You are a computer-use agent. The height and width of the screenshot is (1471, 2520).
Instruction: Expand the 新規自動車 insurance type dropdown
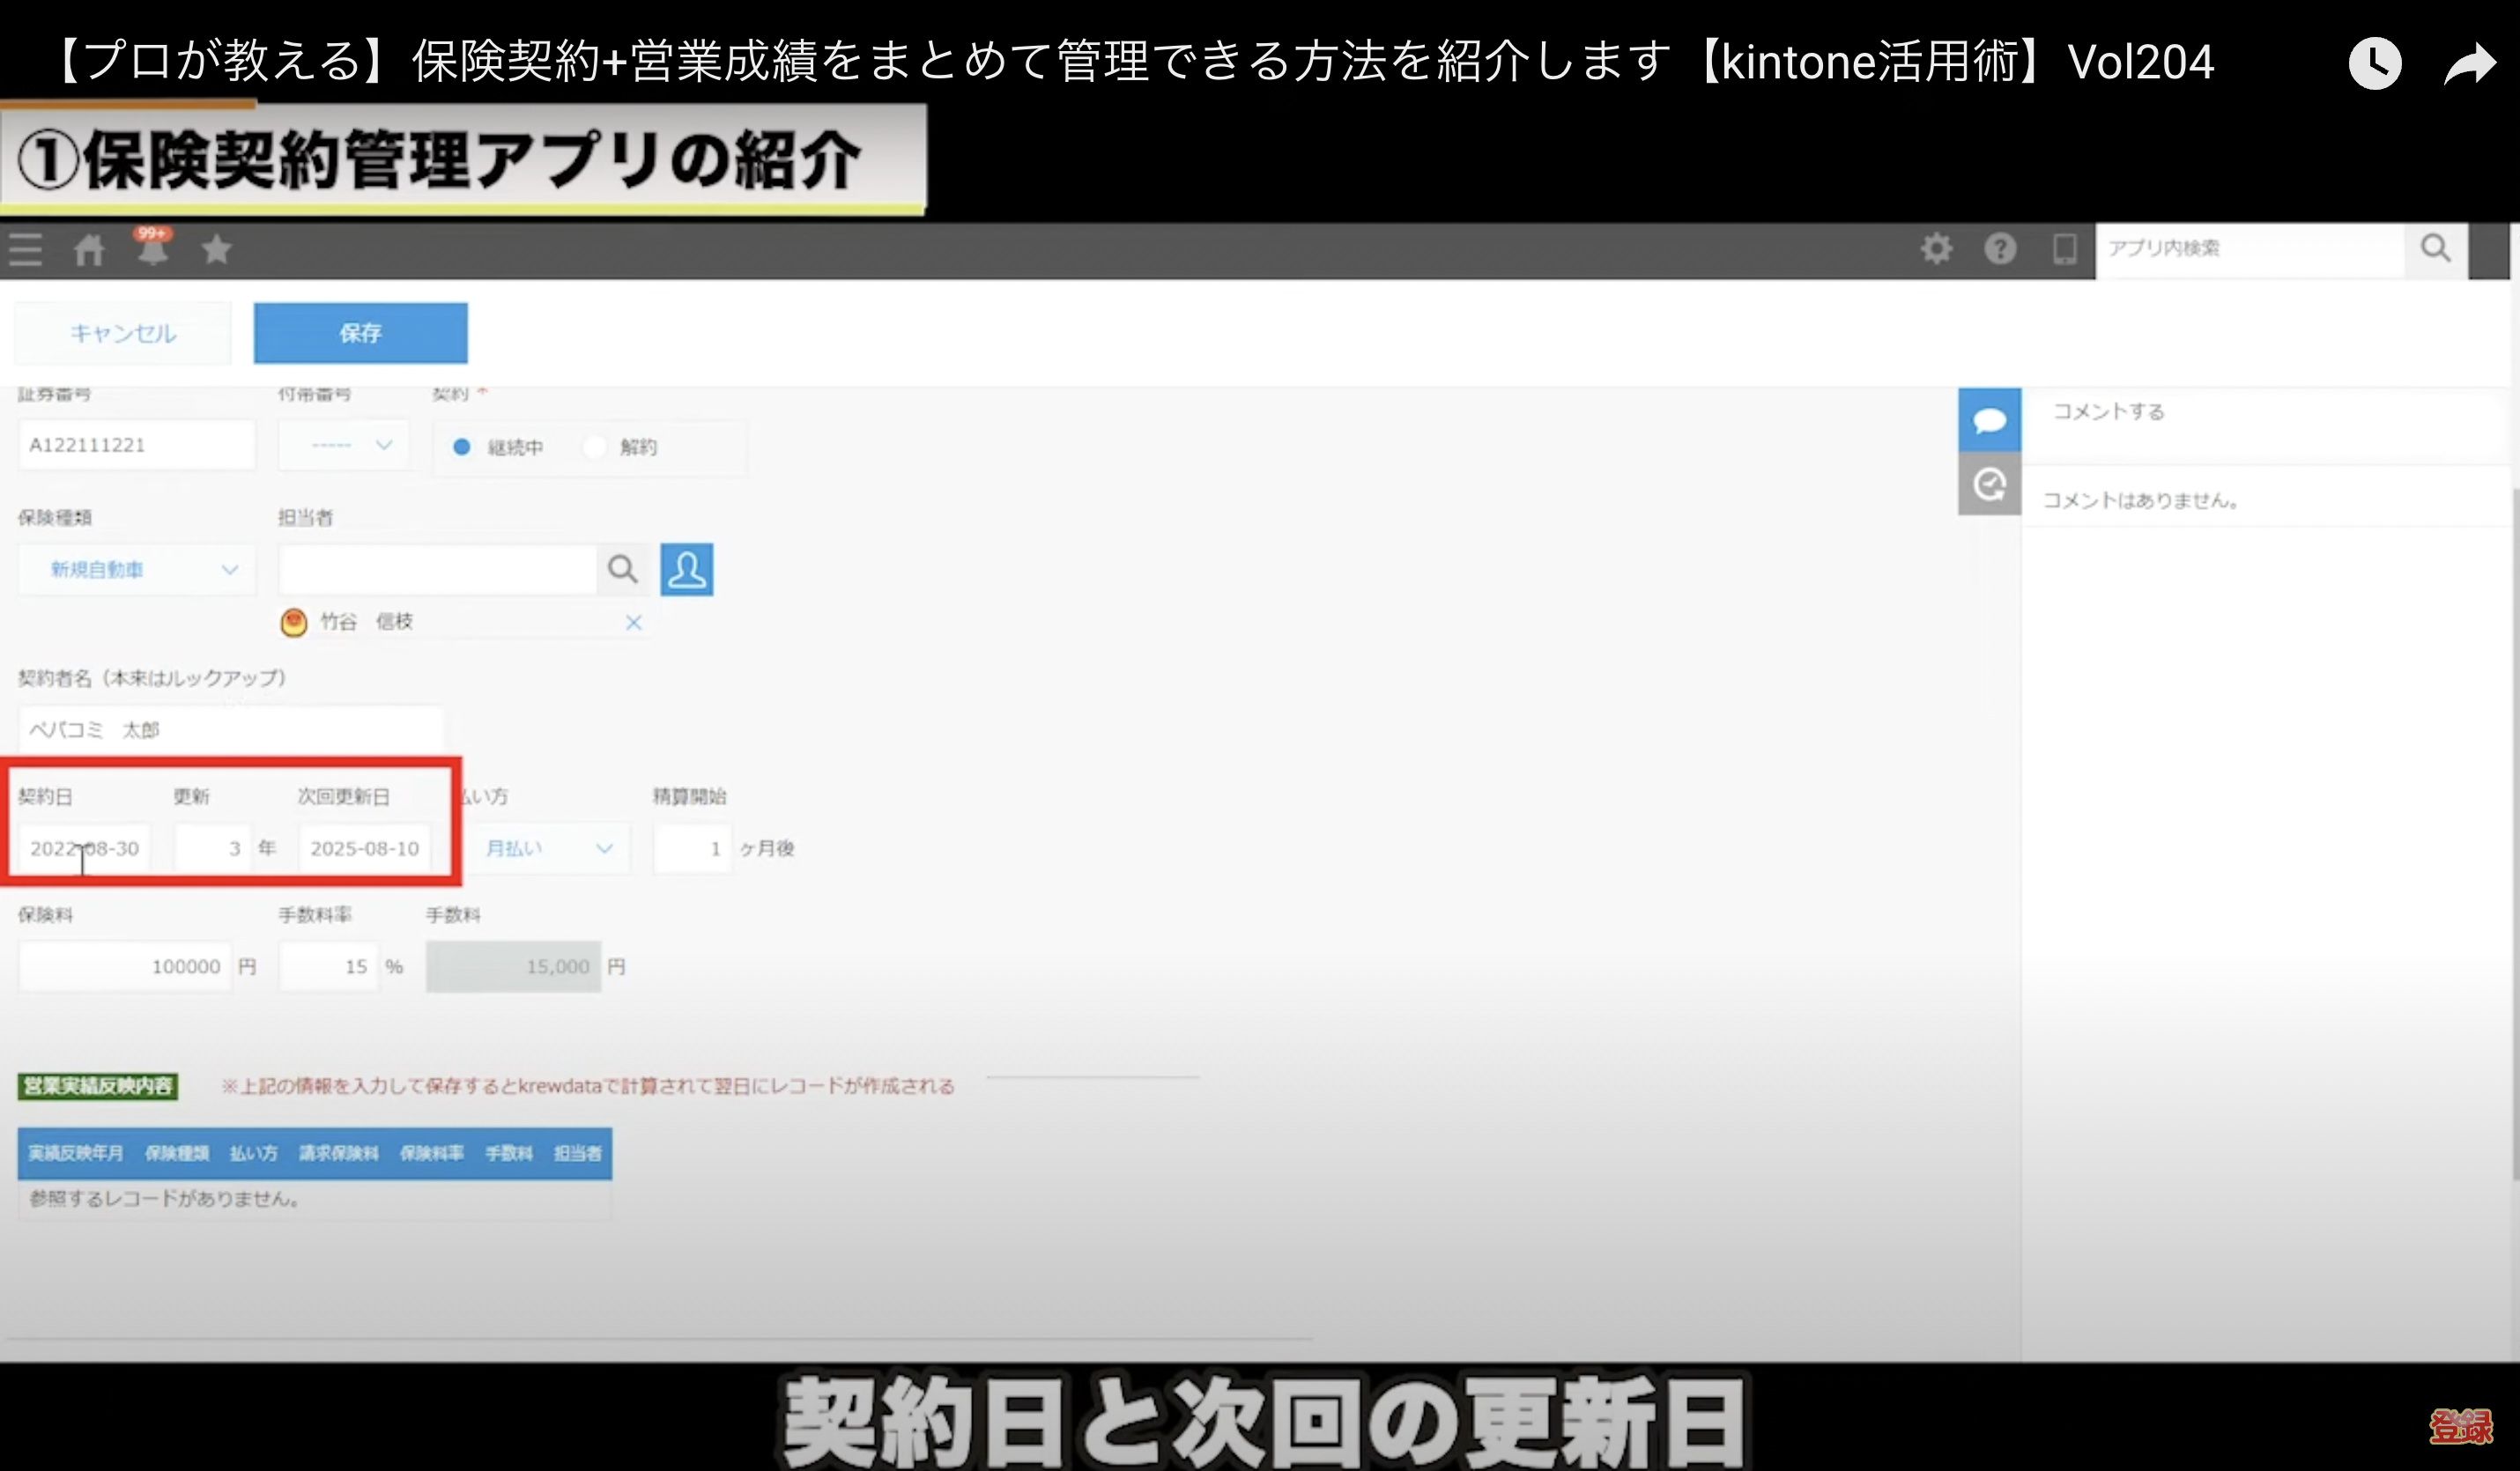pyautogui.click(x=137, y=569)
